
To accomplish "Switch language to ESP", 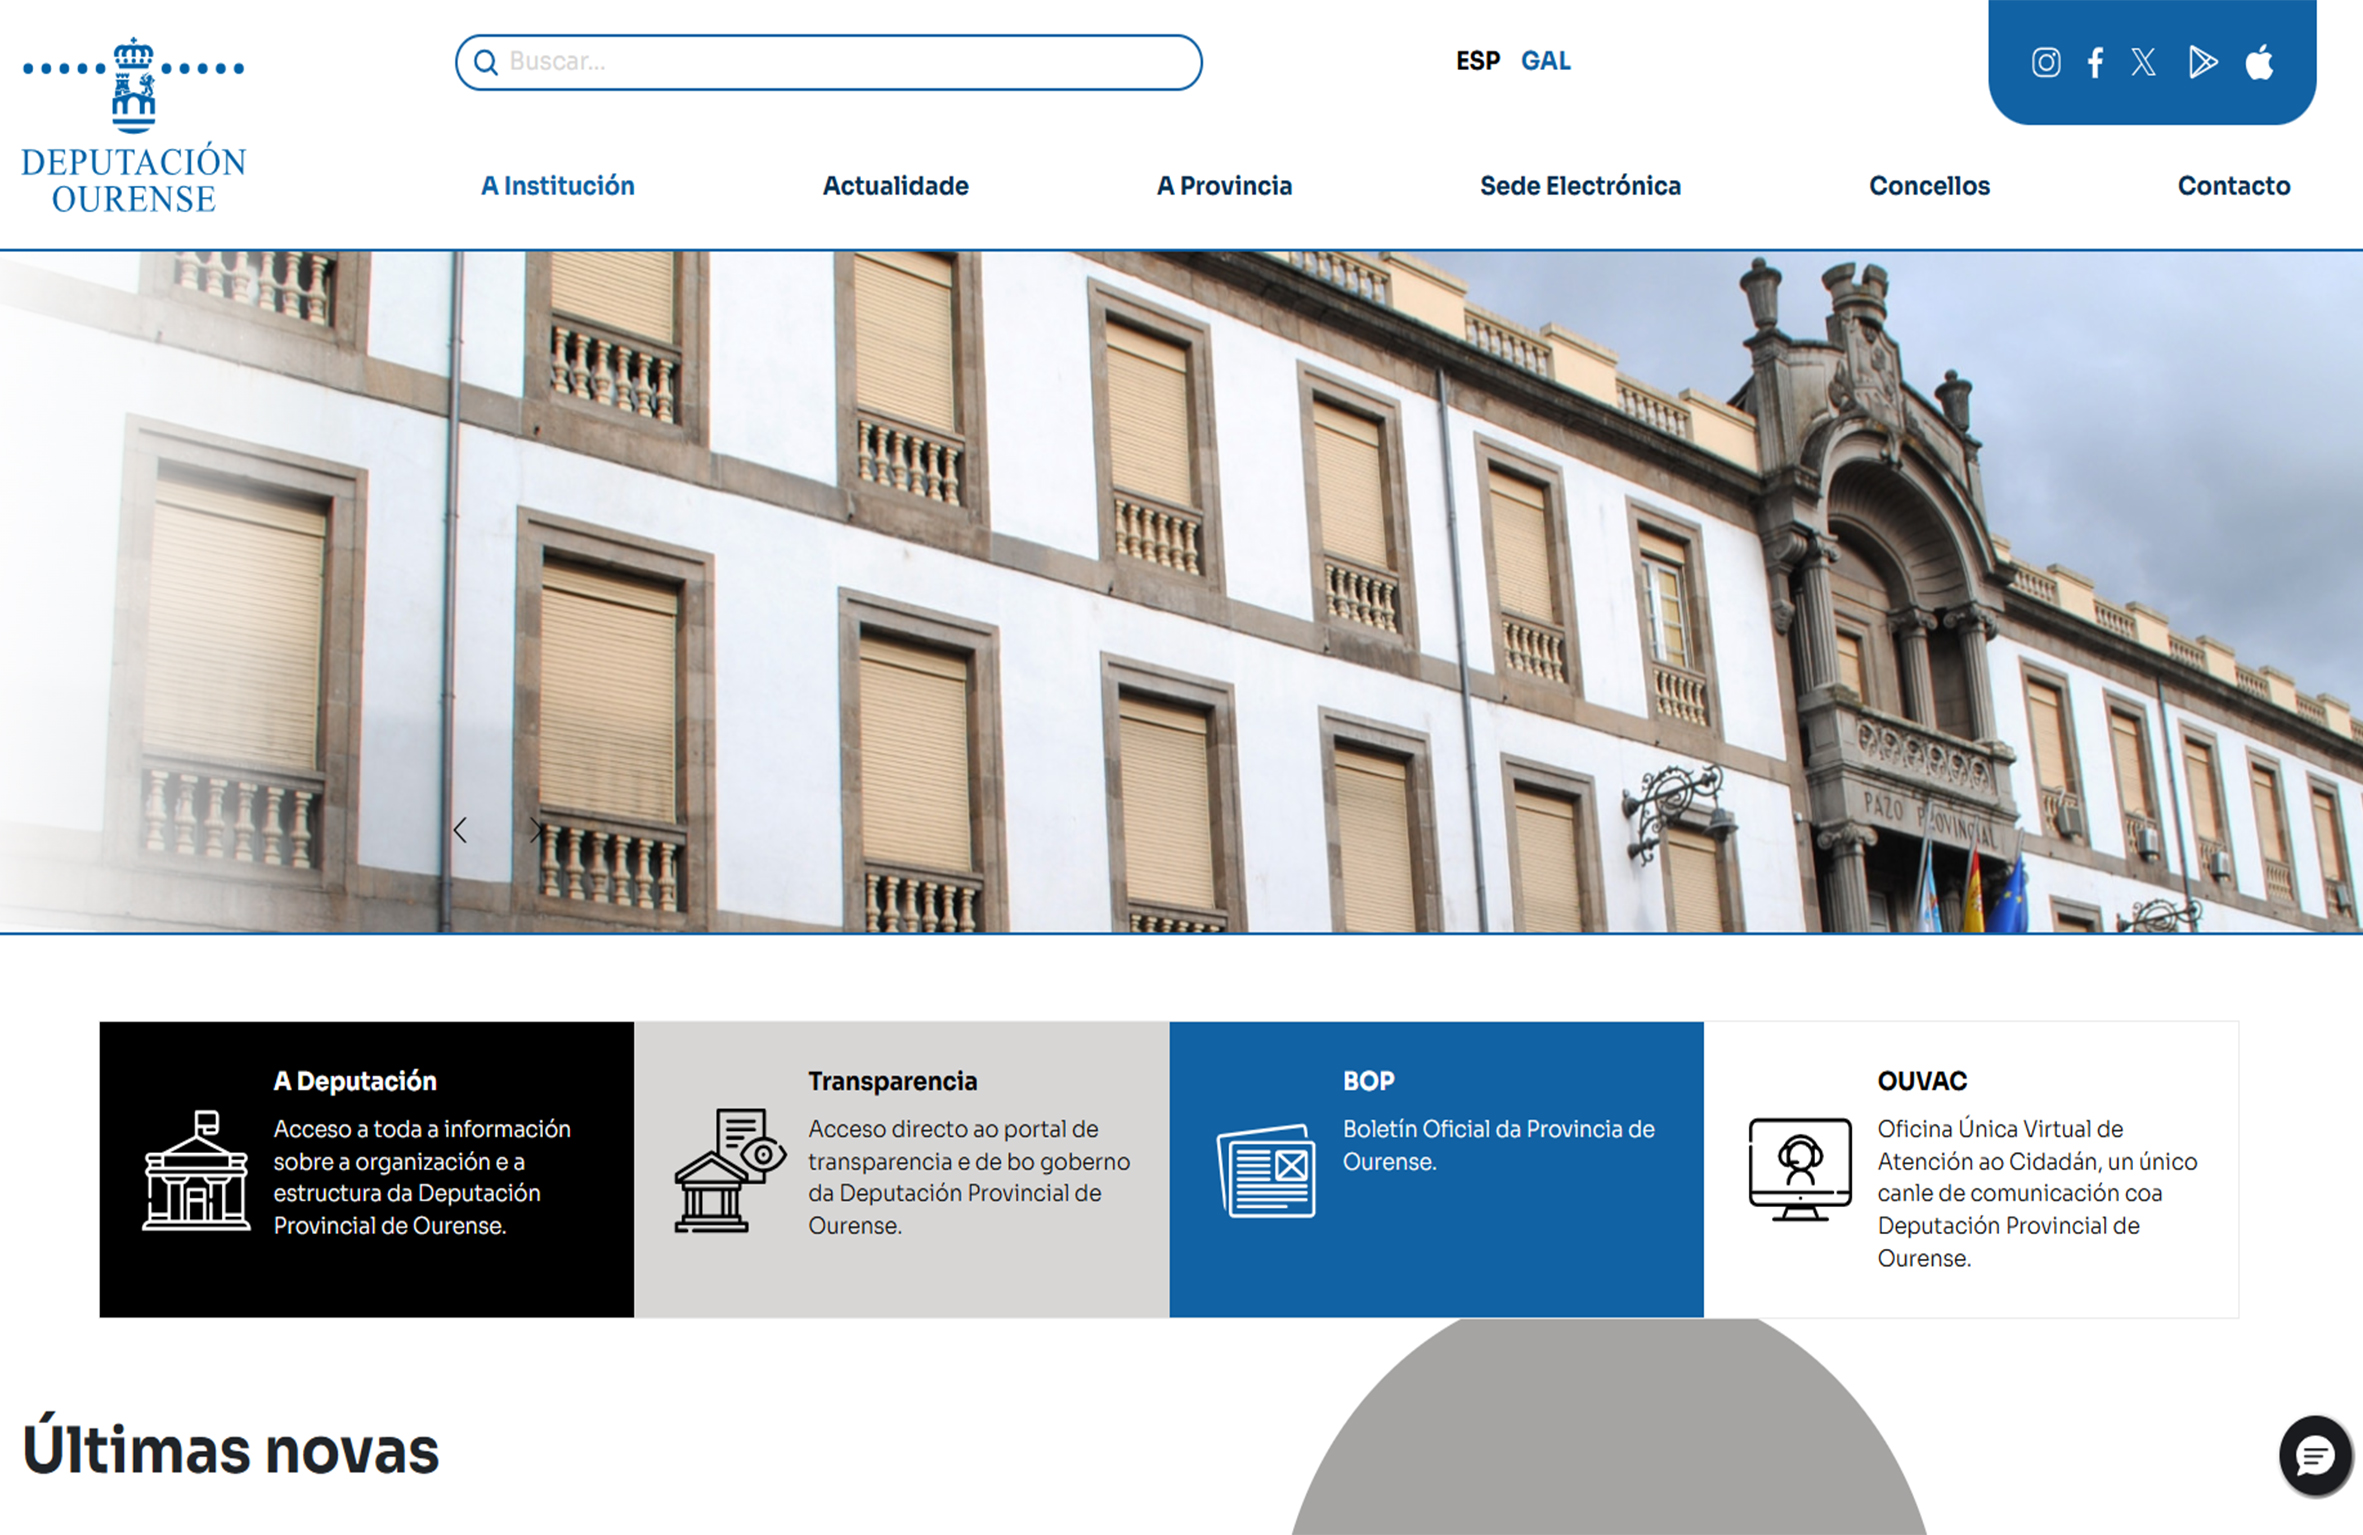I will click(x=1477, y=62).
